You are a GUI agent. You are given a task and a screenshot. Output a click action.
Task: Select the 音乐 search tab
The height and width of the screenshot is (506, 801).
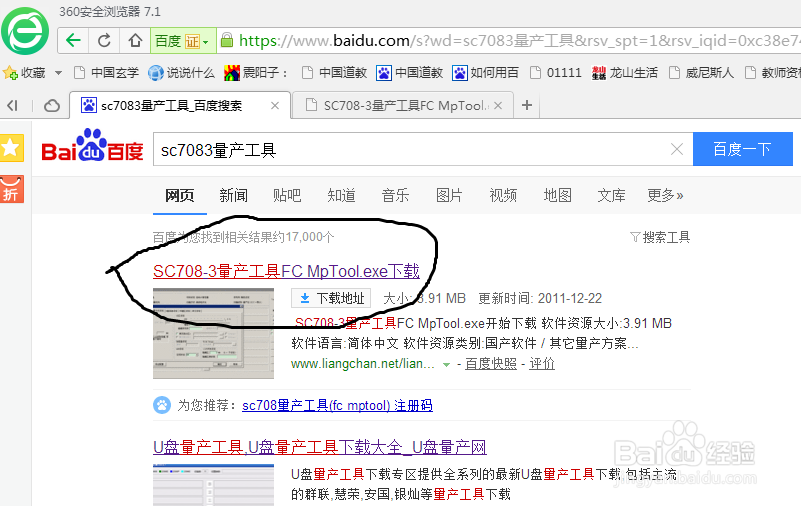395,195
